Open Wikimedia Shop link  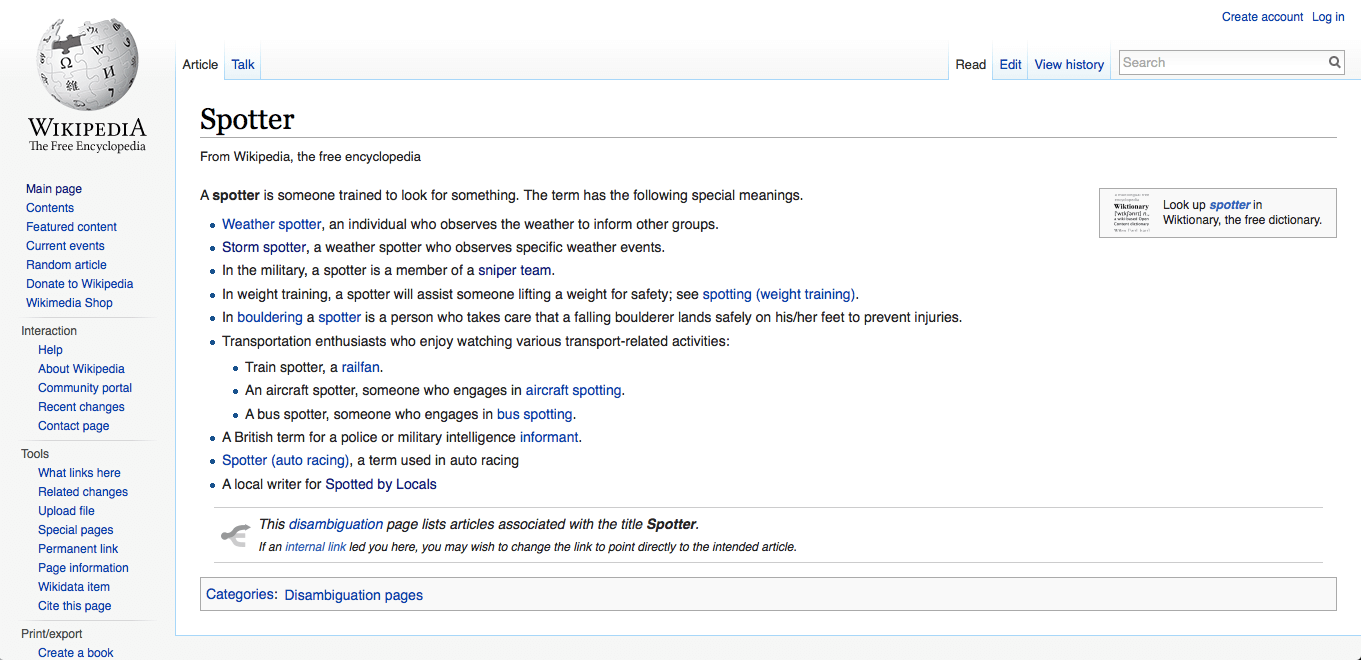coord(69,303)
